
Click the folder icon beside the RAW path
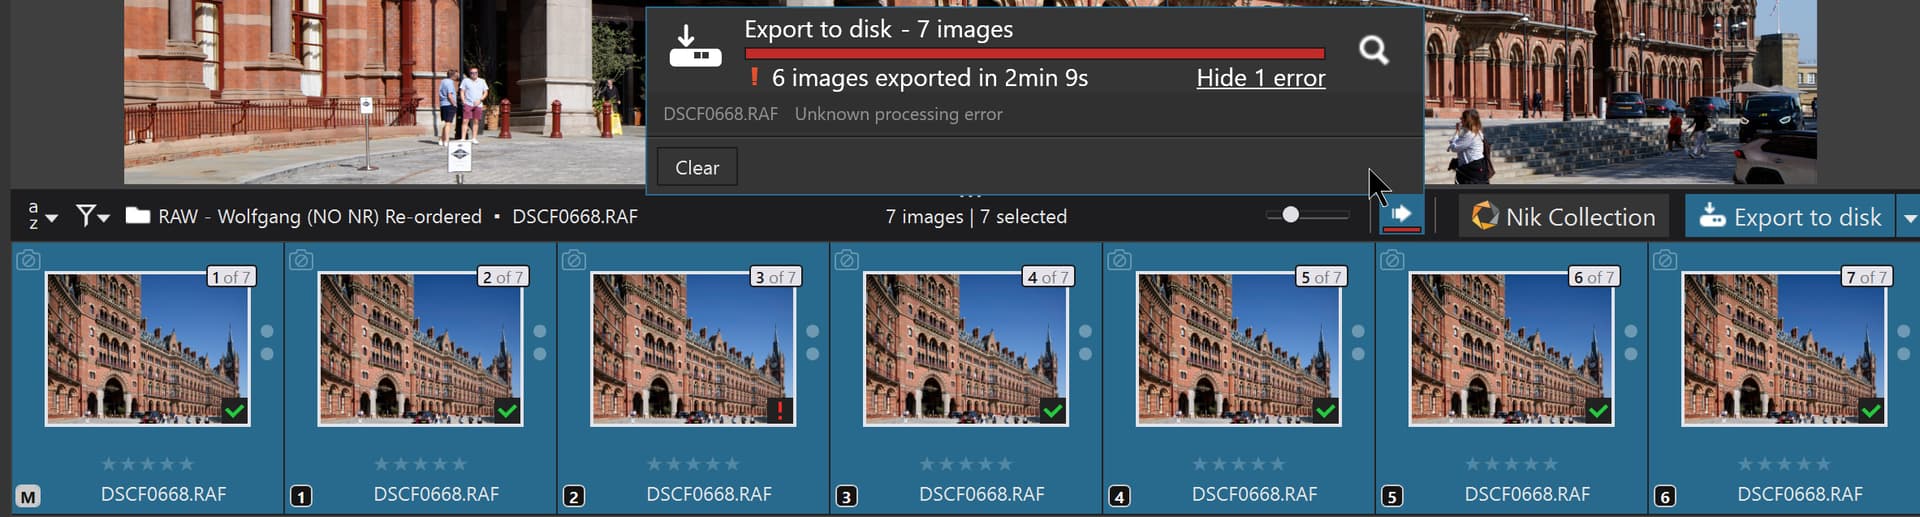click(x=138, y=216)
